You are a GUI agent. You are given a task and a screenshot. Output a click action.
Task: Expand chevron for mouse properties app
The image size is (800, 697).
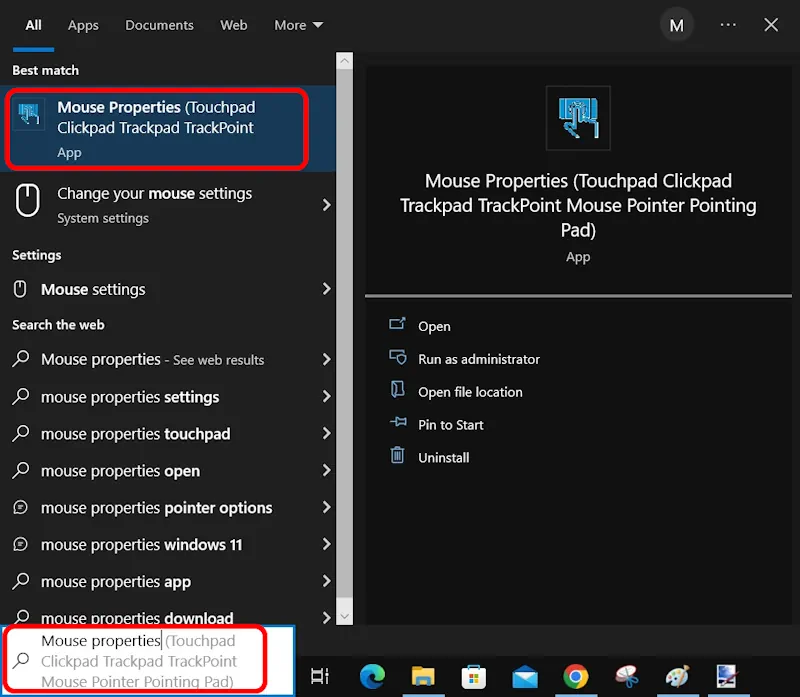[327, 581]
